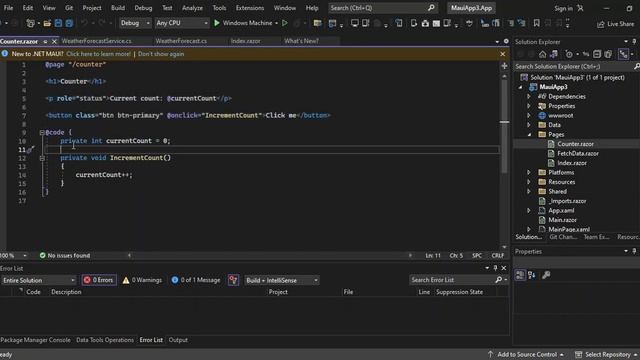Click Select Repository in status bar

(x=605, y=354)
